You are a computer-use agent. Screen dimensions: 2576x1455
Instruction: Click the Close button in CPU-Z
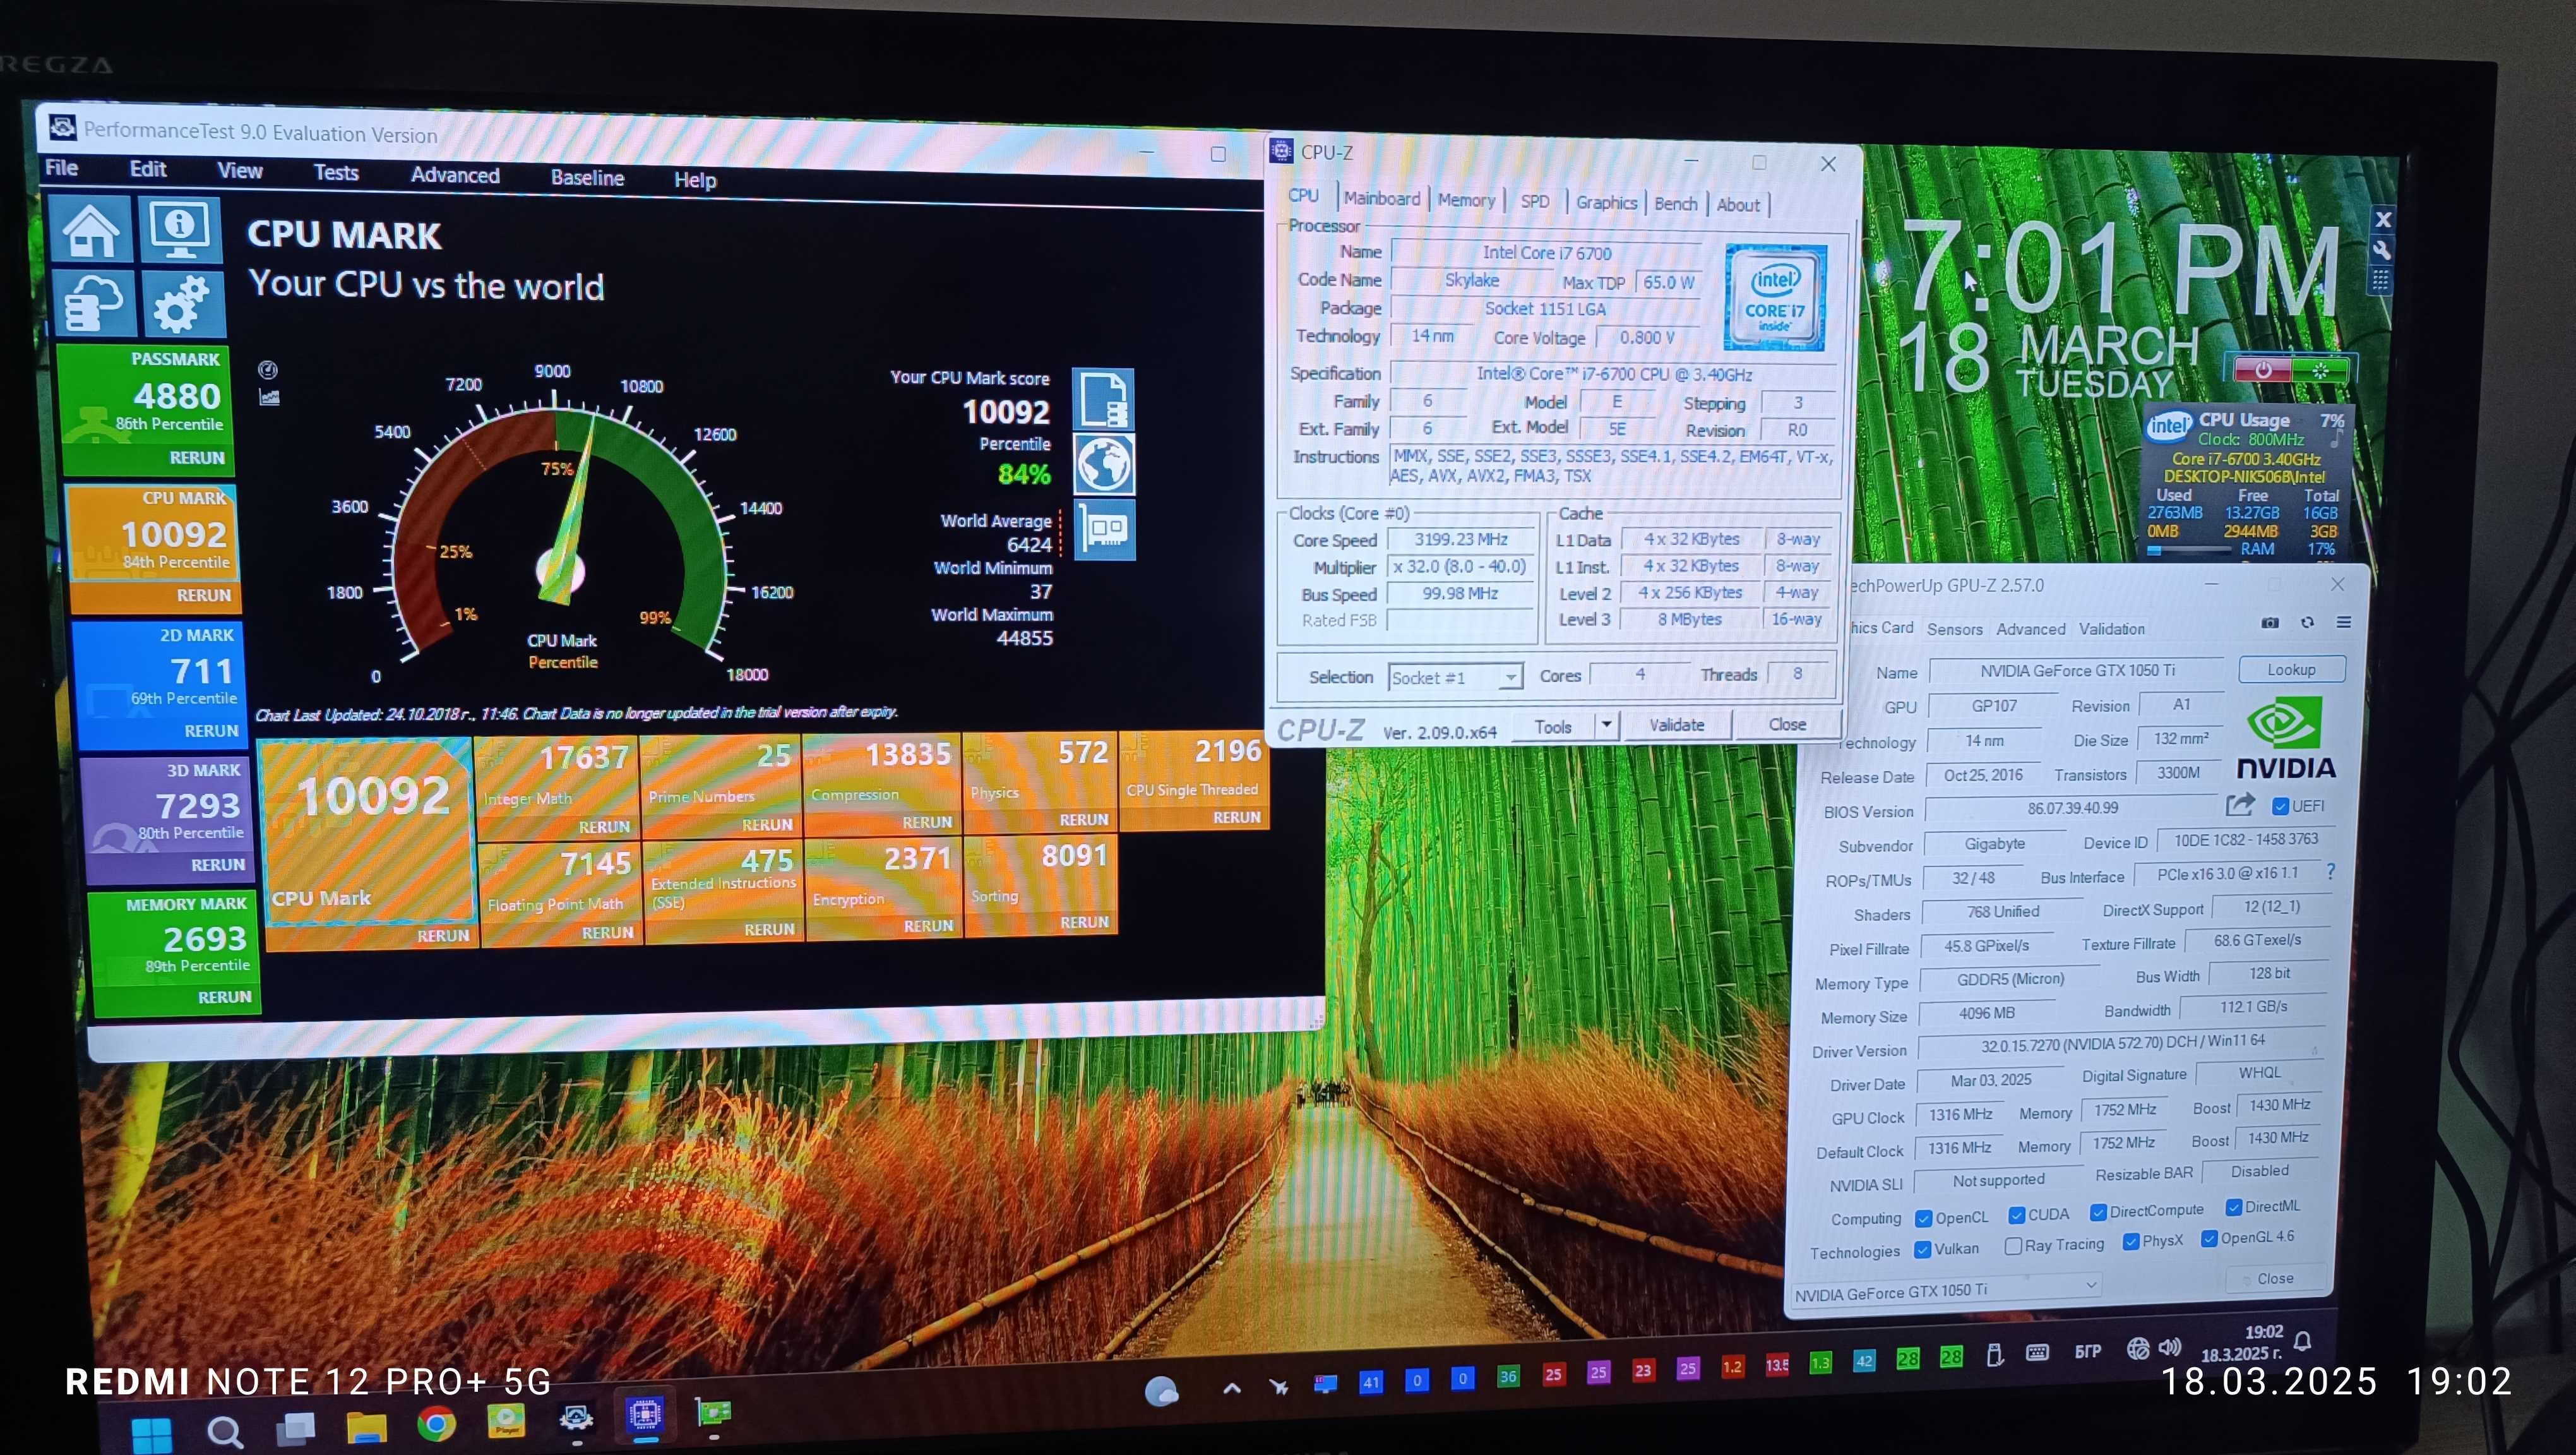1787,724
